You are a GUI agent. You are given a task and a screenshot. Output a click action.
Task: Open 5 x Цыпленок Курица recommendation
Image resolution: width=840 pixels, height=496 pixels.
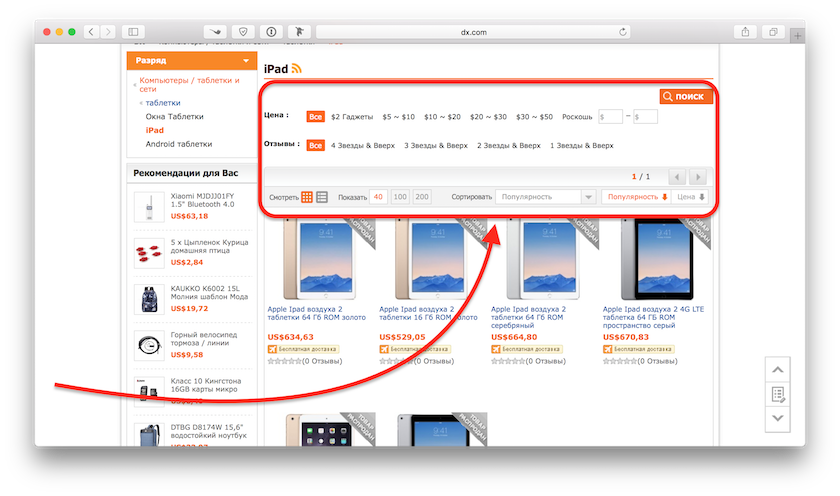209,246
